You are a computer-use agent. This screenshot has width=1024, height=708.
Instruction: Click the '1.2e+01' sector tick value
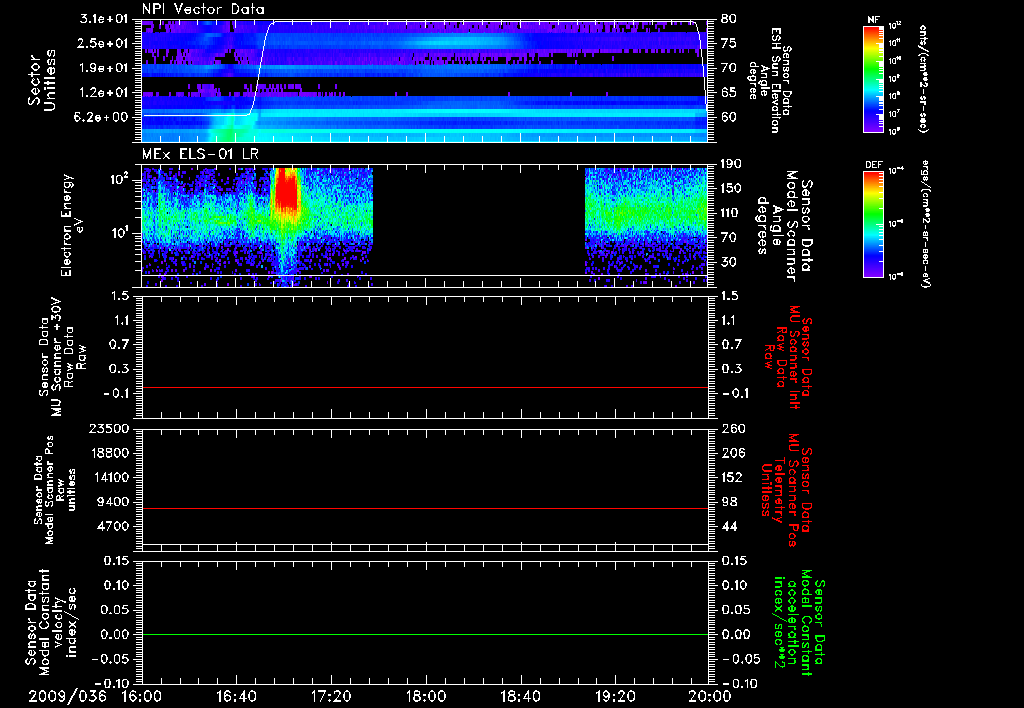pos(103,93)
